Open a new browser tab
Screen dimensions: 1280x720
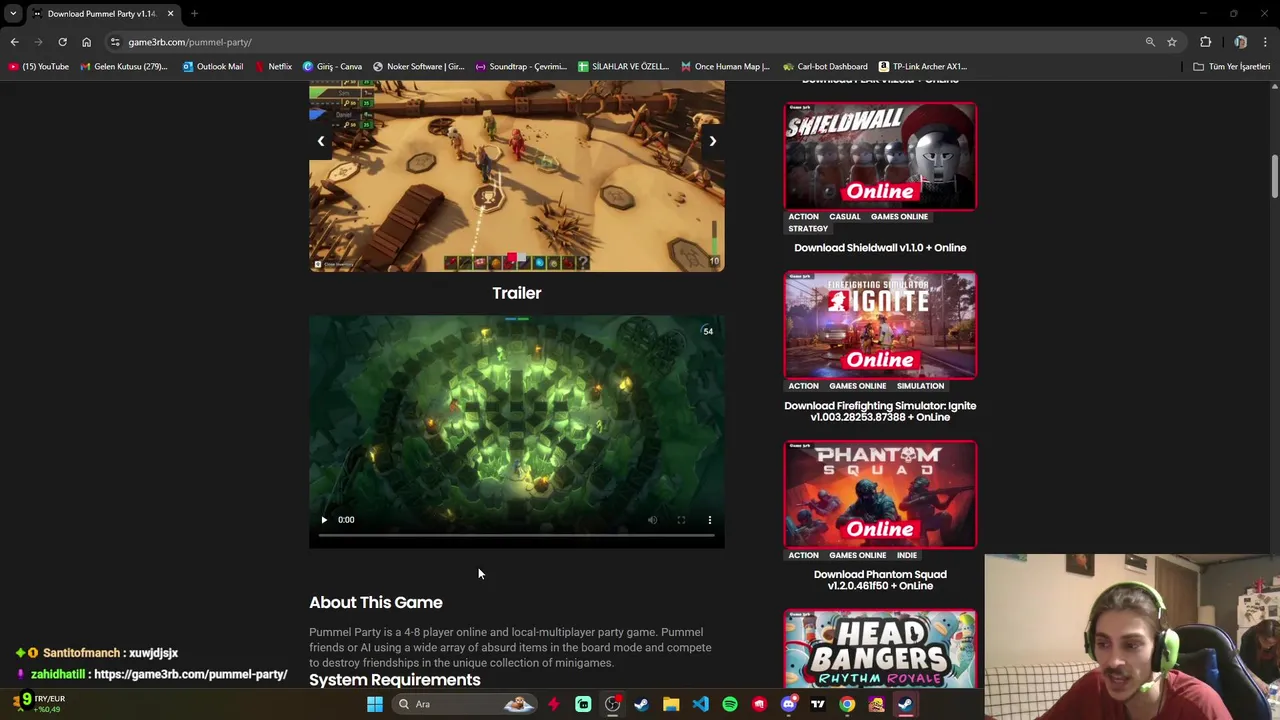(x=194, y=14)
